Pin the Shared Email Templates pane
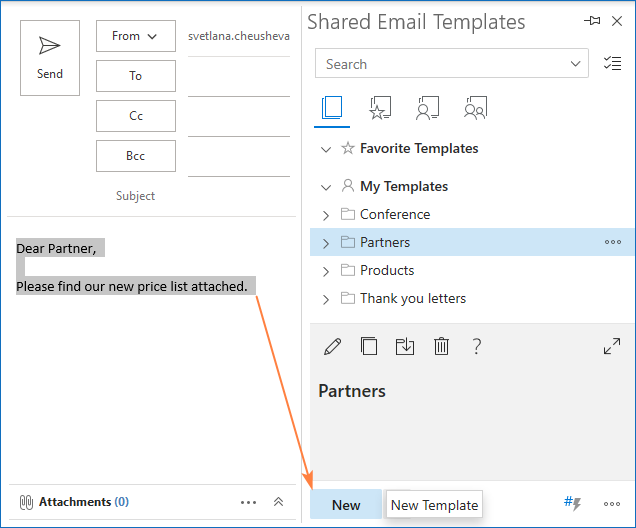 coord(593,21)
